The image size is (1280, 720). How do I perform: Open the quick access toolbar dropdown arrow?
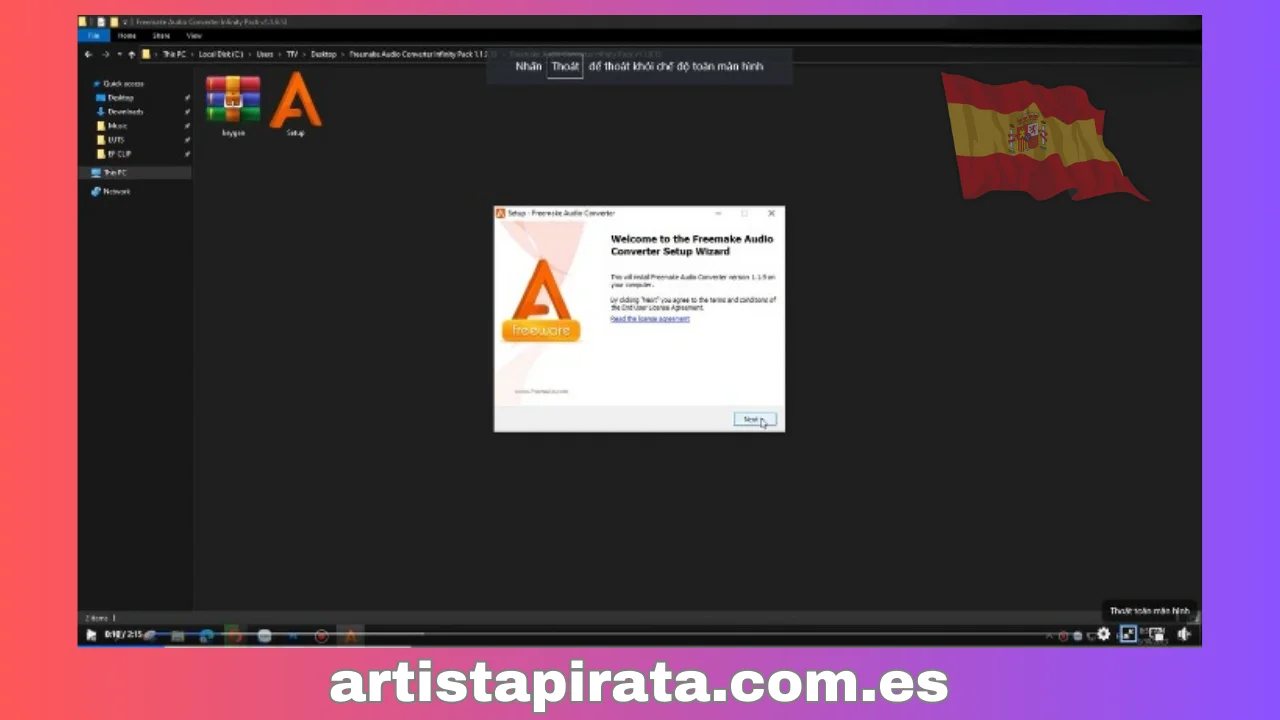point(125,21)
